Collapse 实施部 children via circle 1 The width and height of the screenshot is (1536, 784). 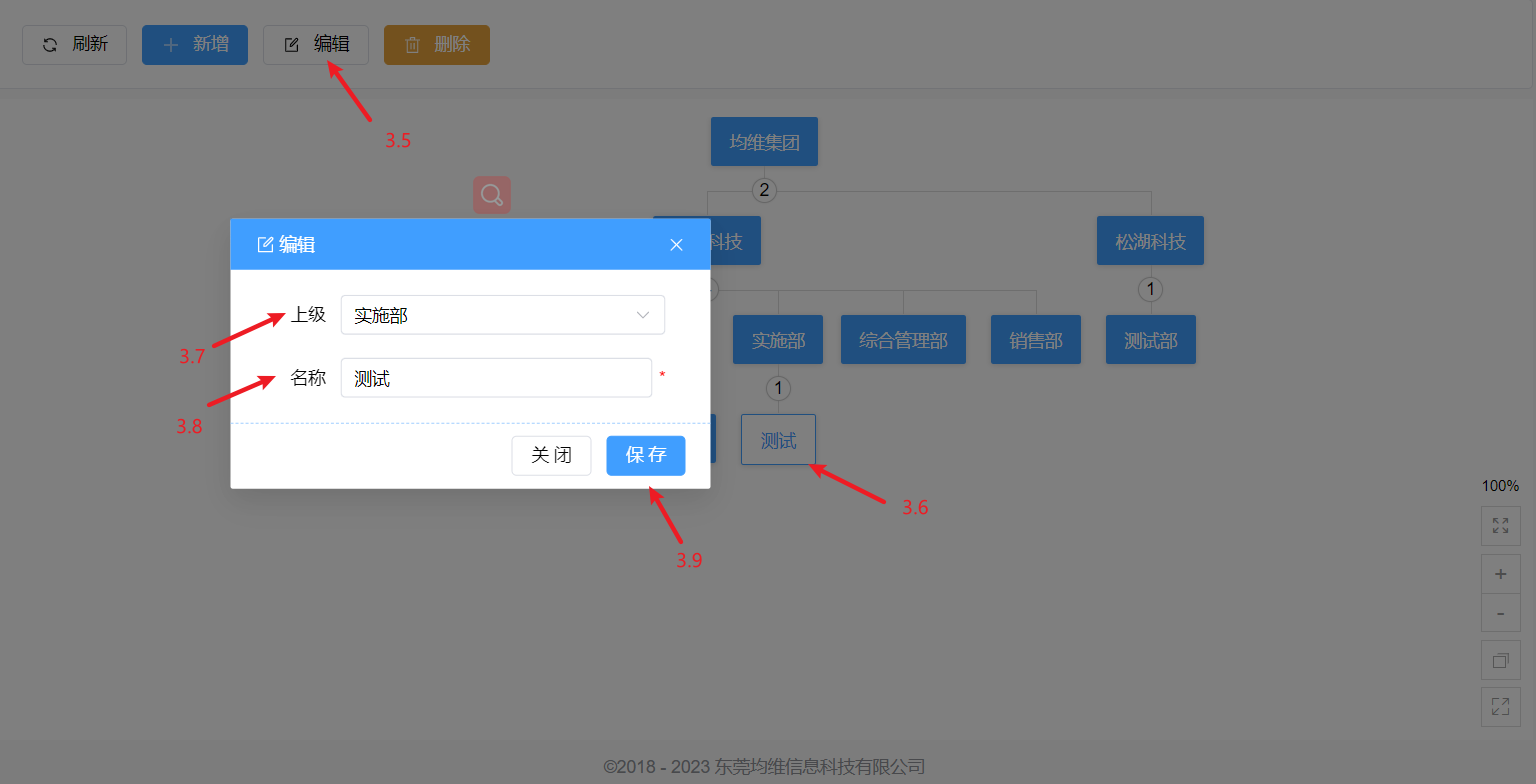tap(778, 388)
